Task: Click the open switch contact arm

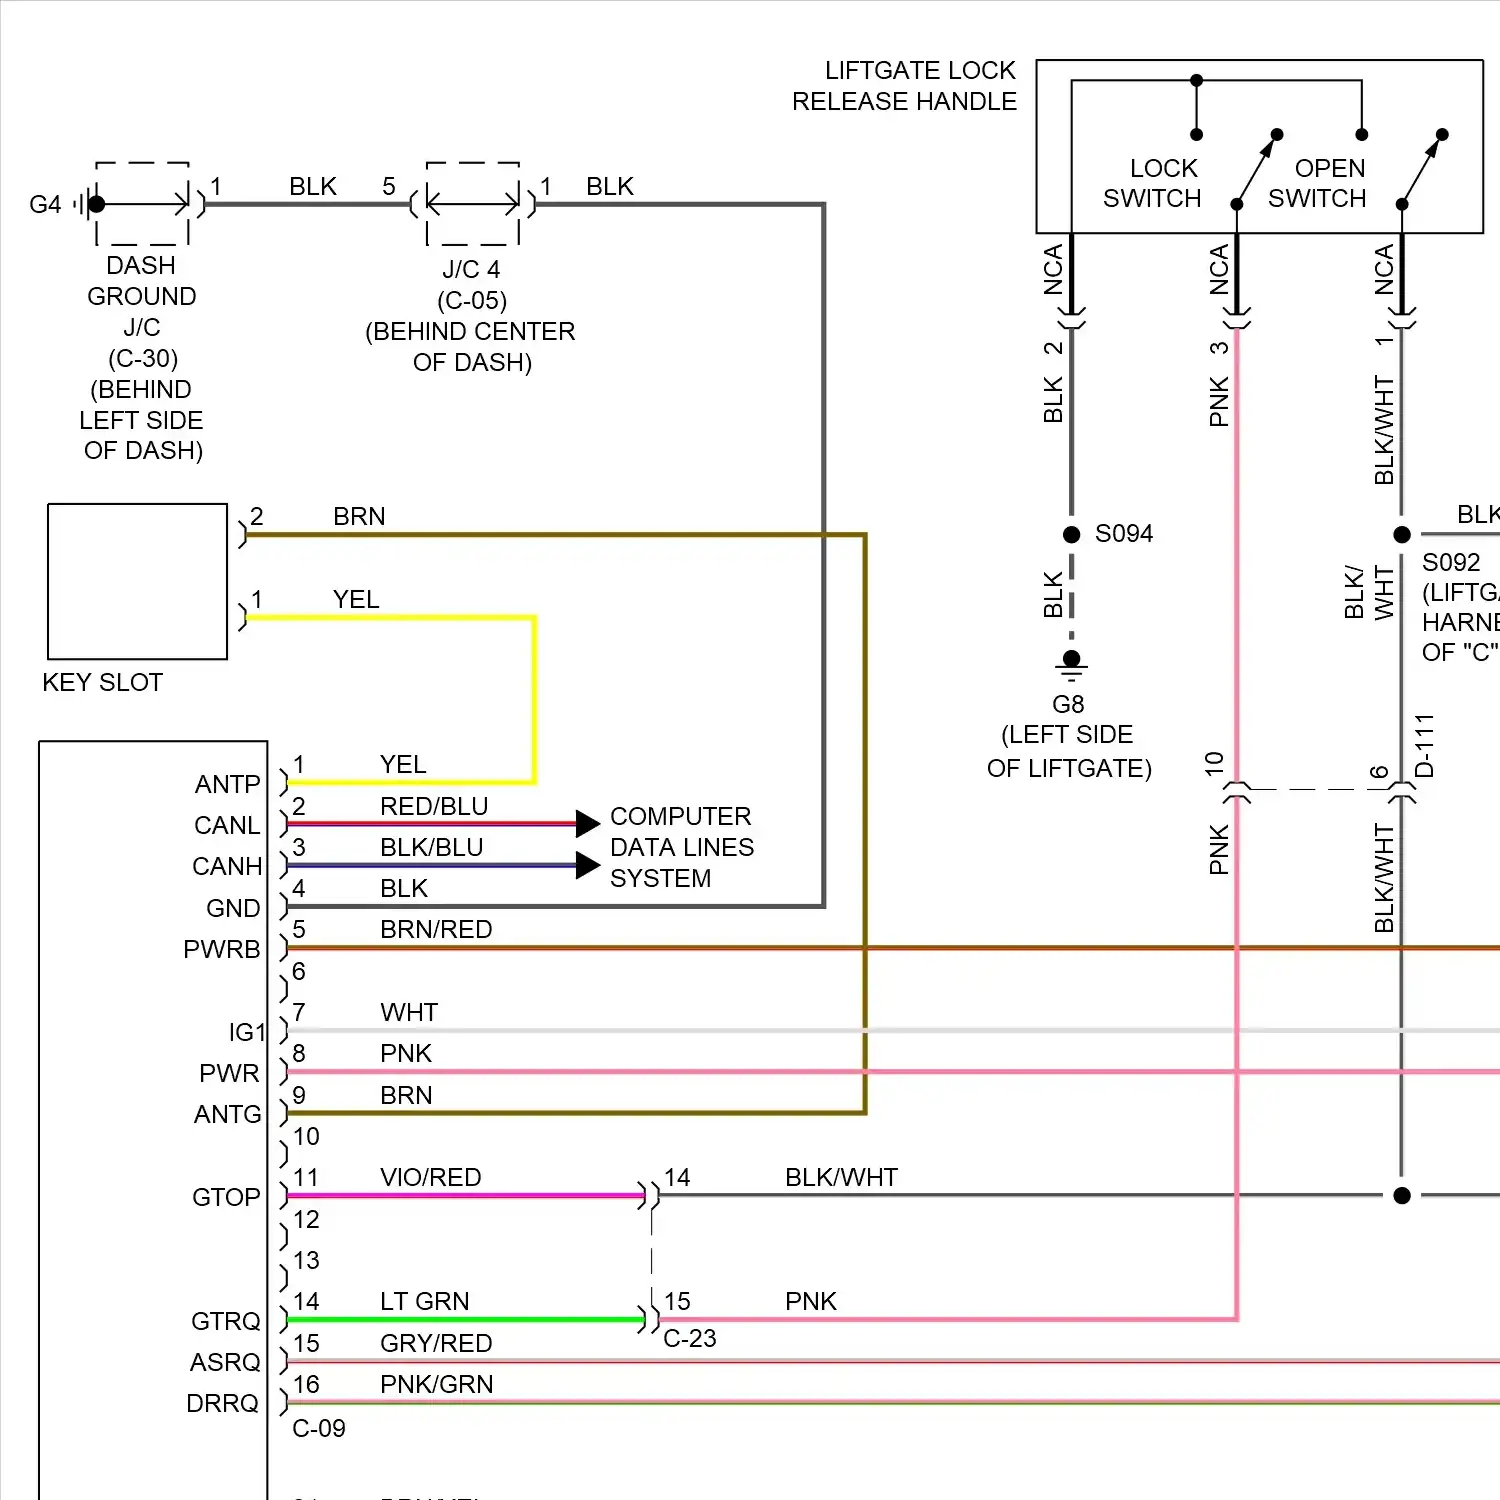Action: click(x=1422, y=169)
